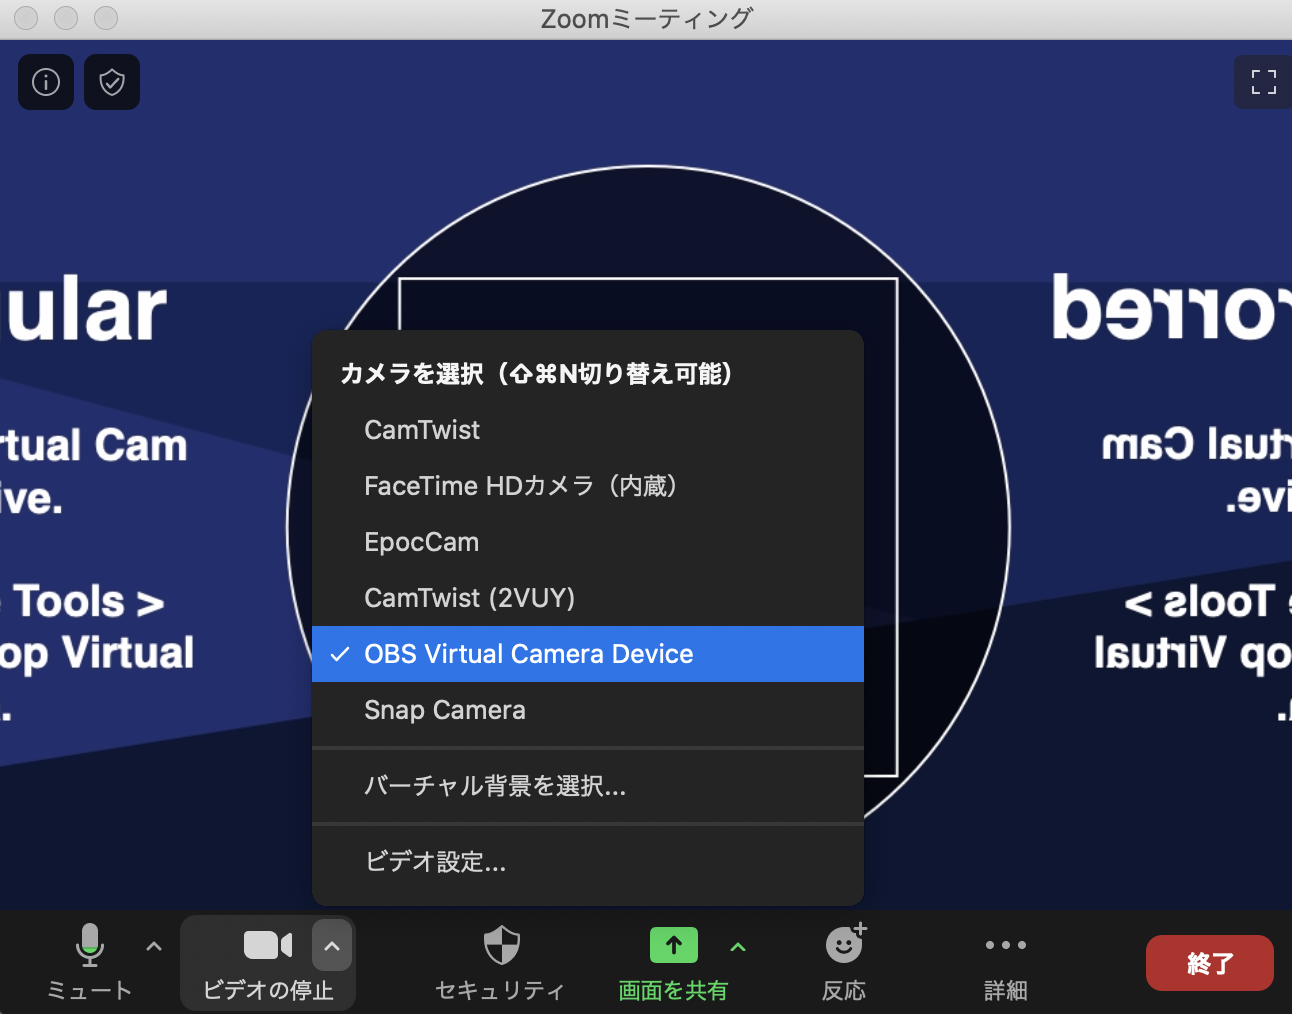This screenshot has height=1014, width=1292.
Task: Open the reactions smiley icon
Action: coord(844,946)
